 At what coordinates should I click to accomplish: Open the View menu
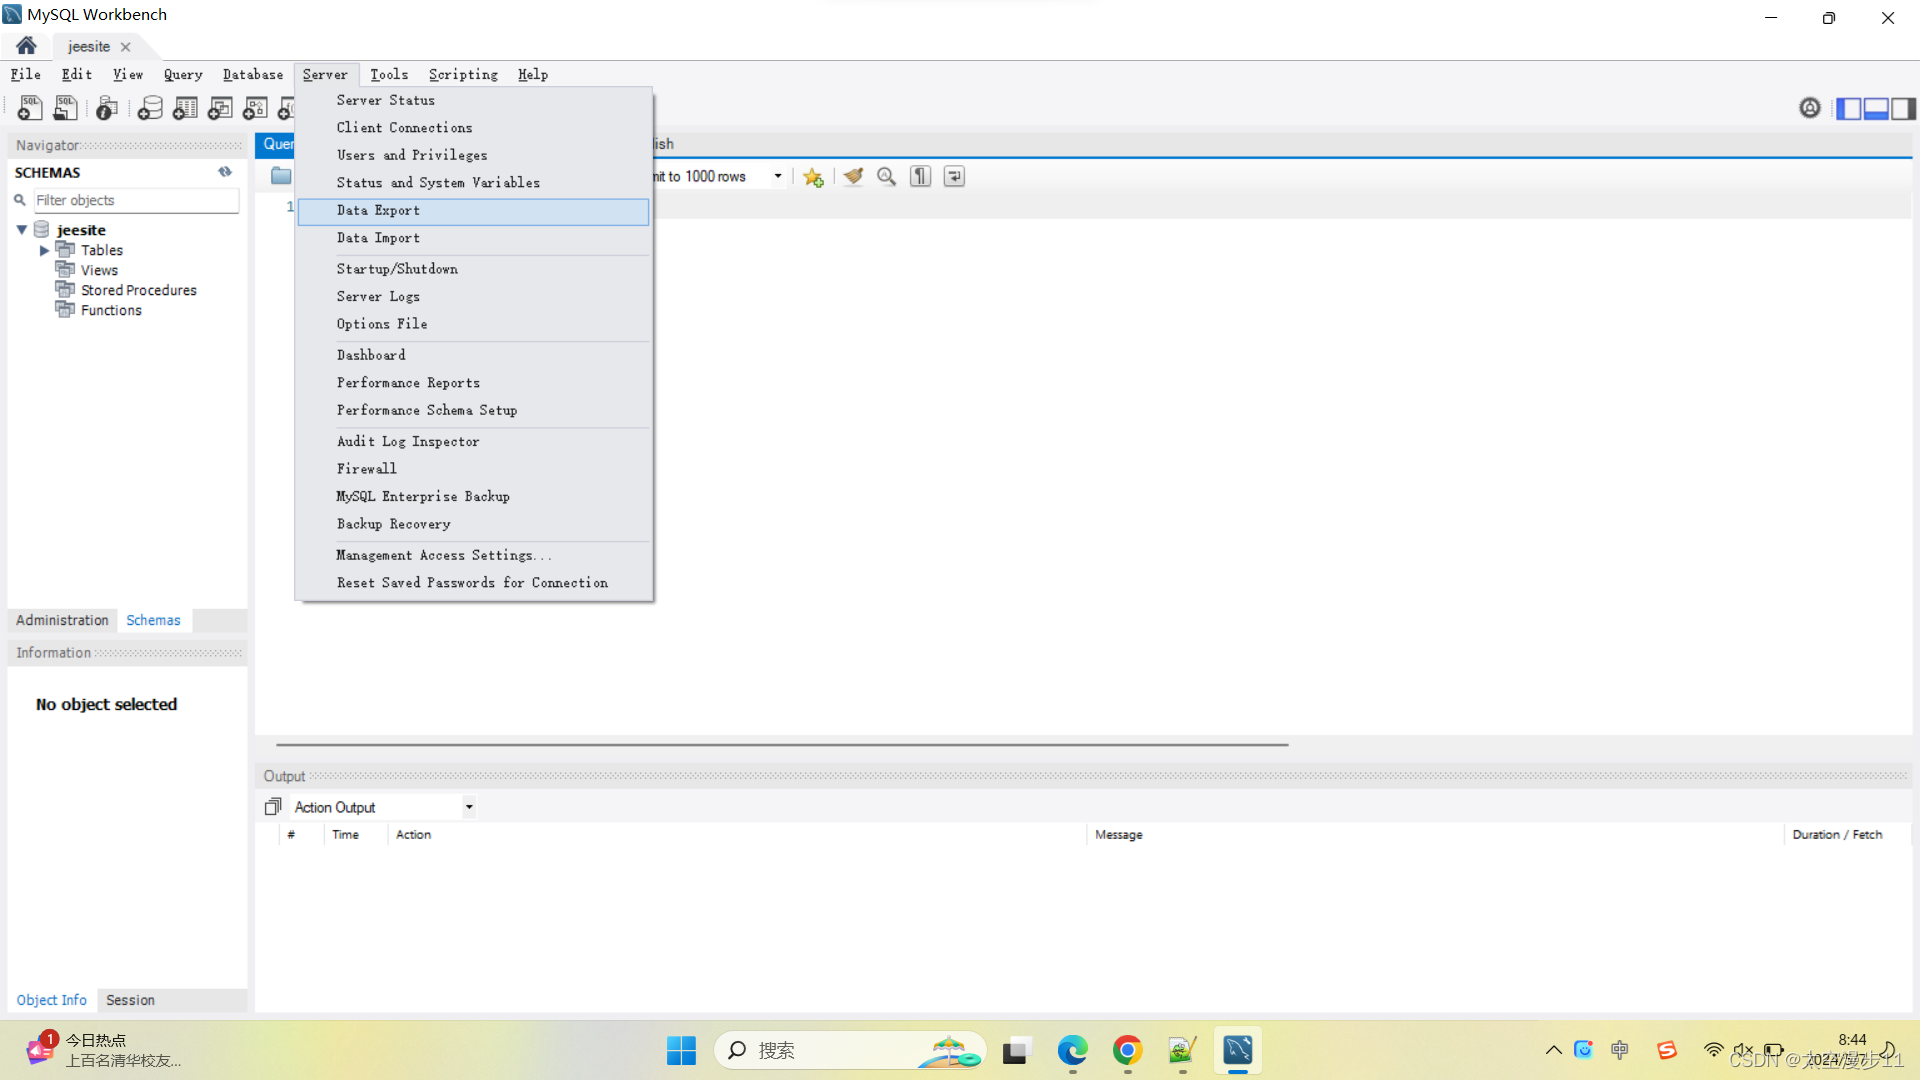(x=128, y=74)
